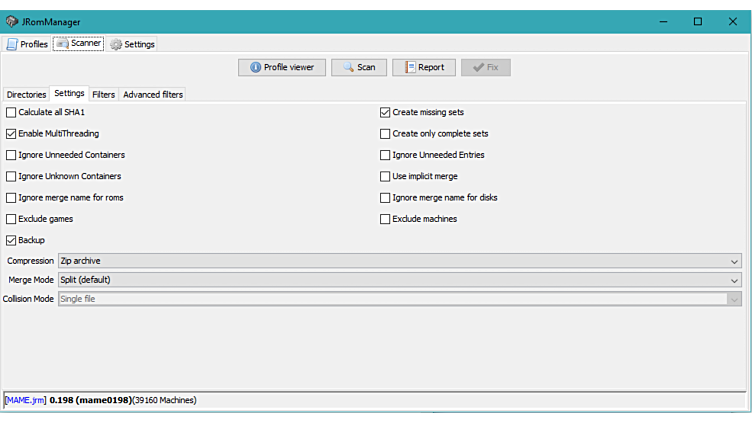Switch to the Directories tab
Image resolution: width=752 pixels, height=423 pixels.
26,94
